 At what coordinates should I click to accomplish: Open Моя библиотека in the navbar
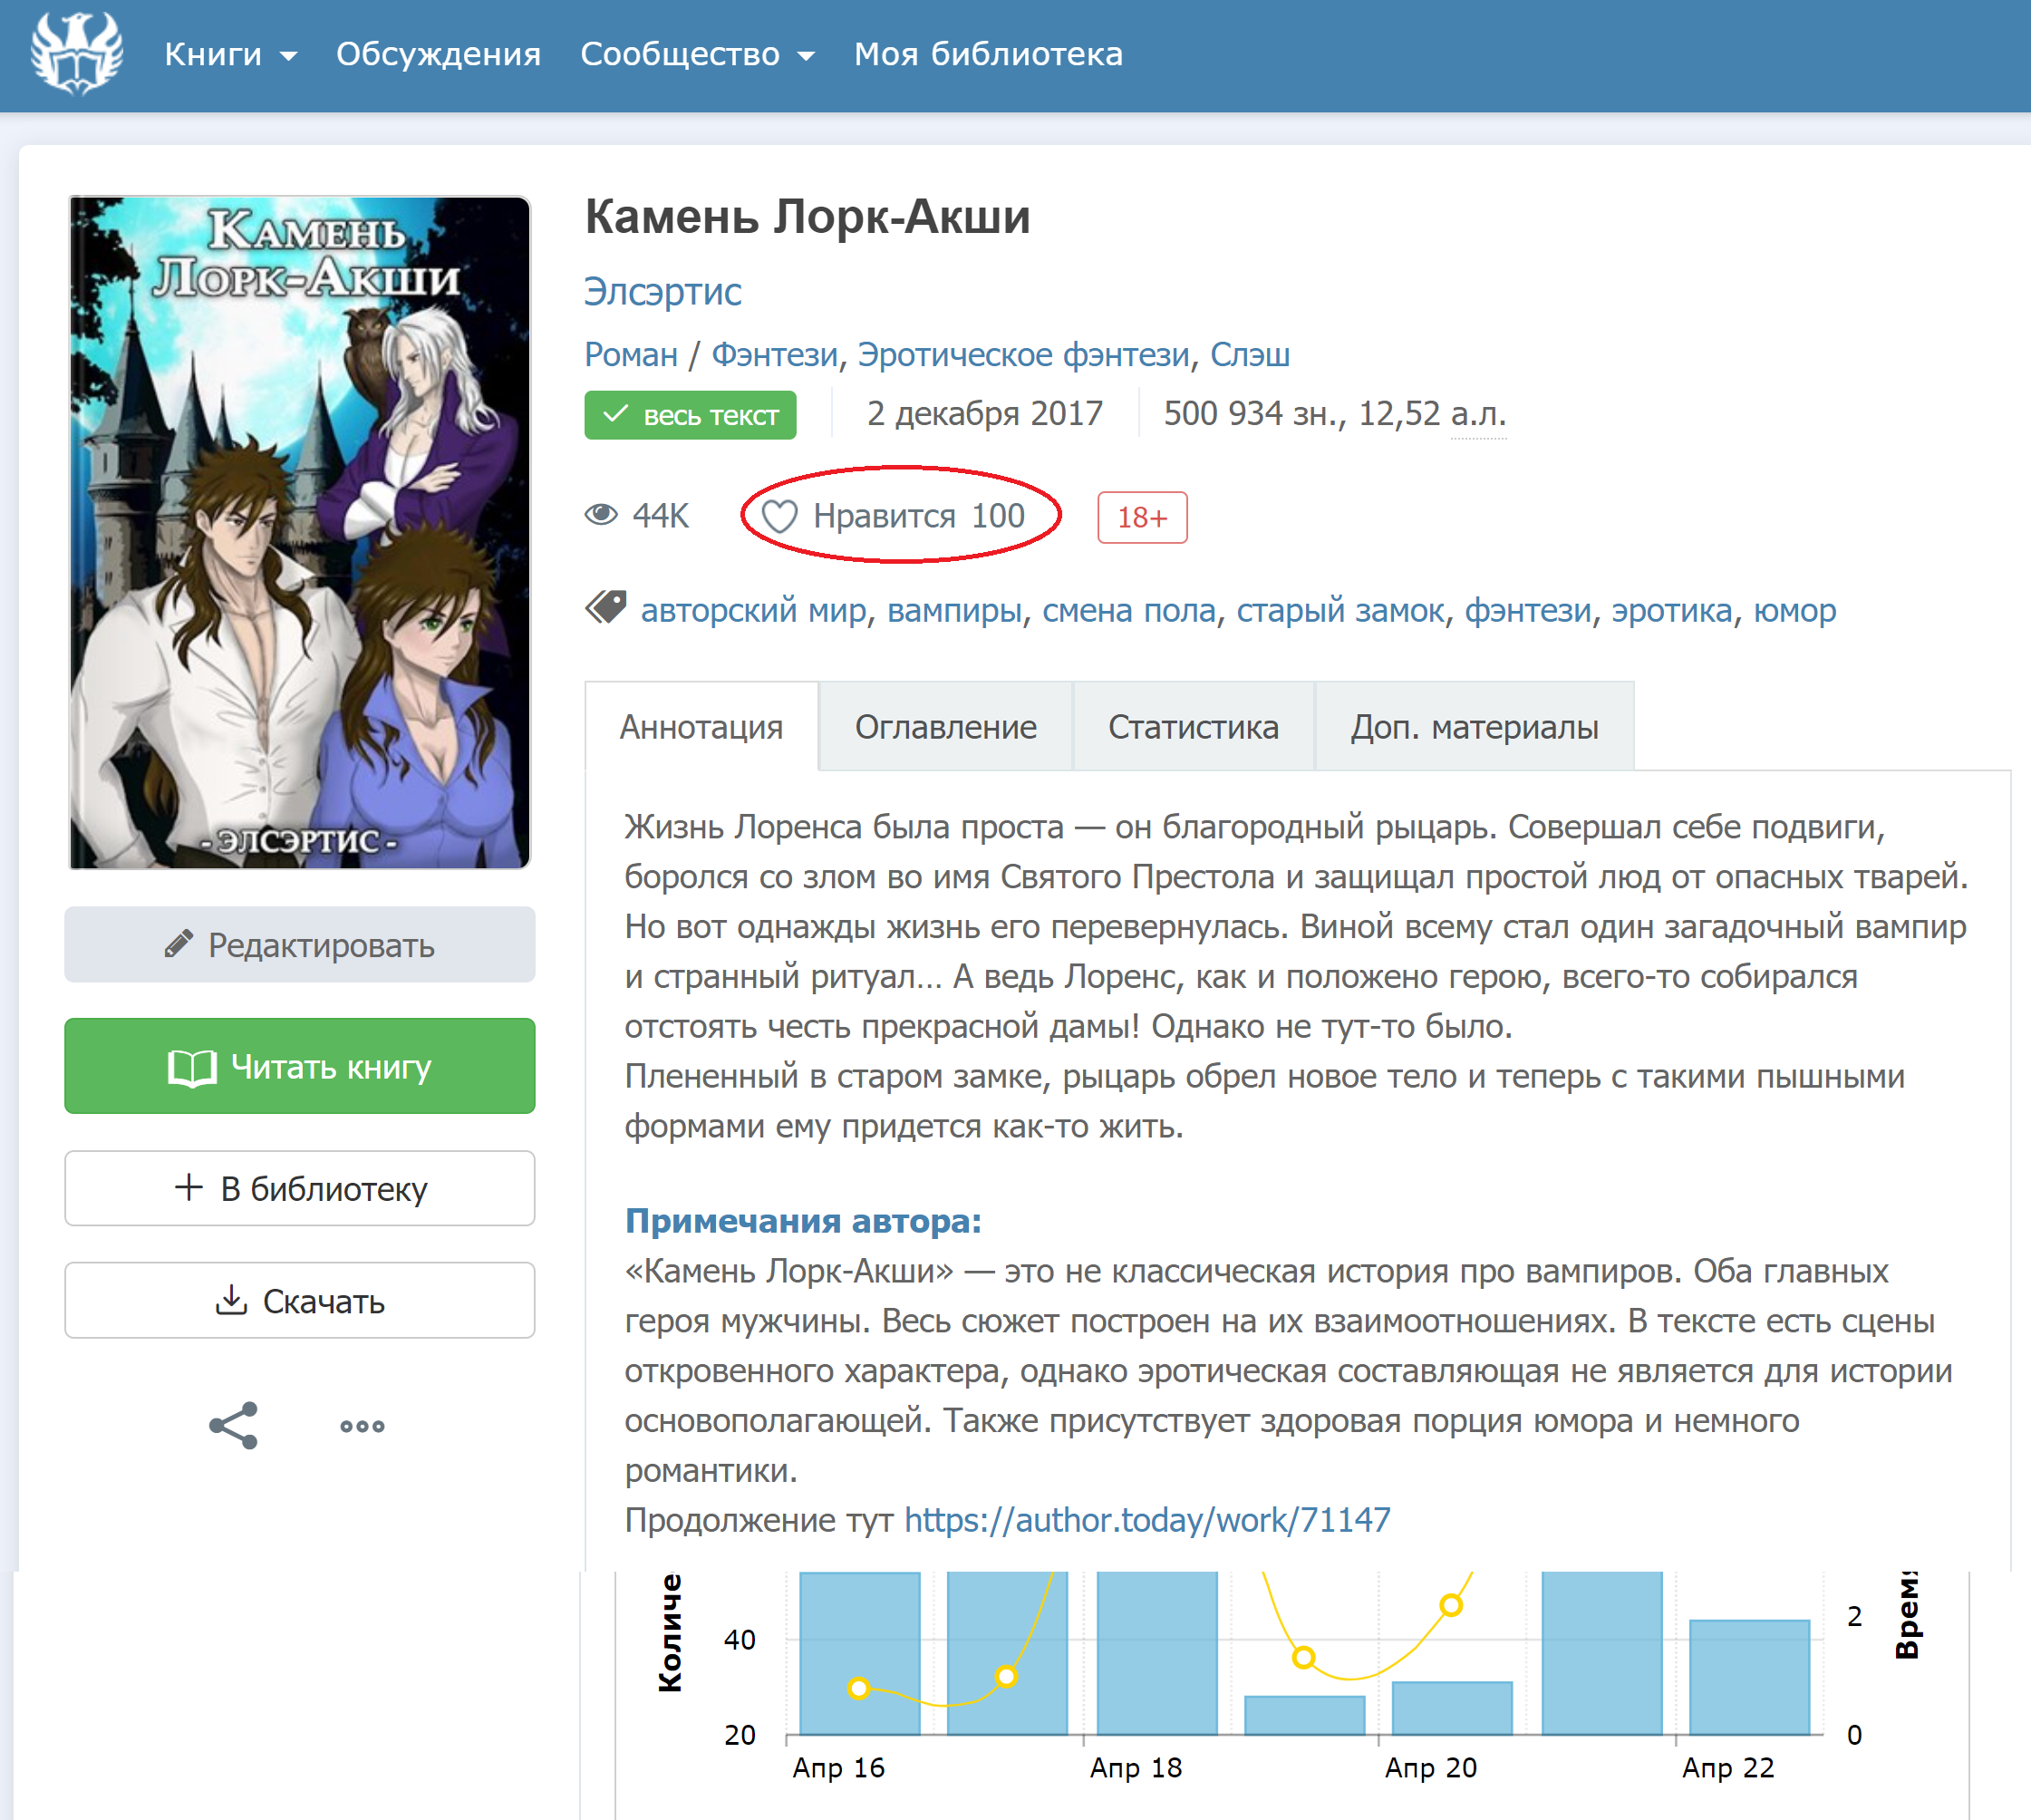[x=987, y=54]
